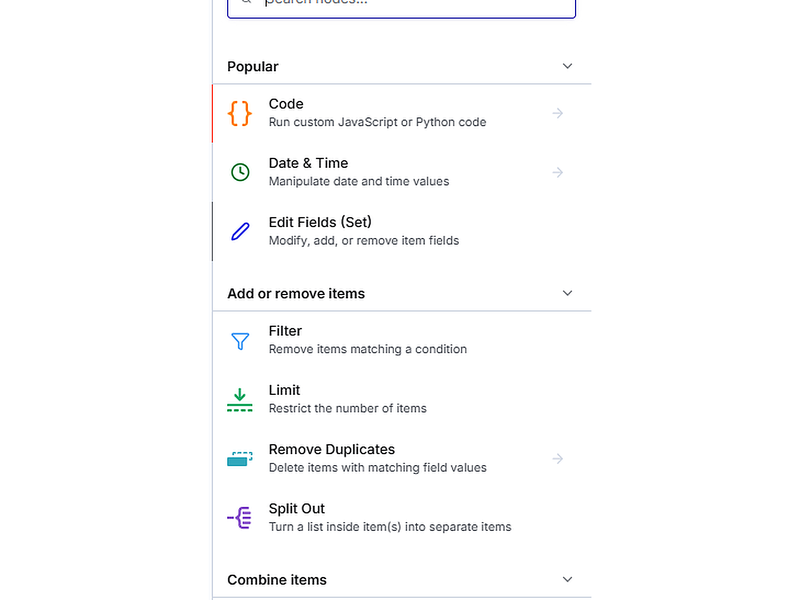
Task: Select the Edit Fields (Set) node
Action: [x=402, y=232]
